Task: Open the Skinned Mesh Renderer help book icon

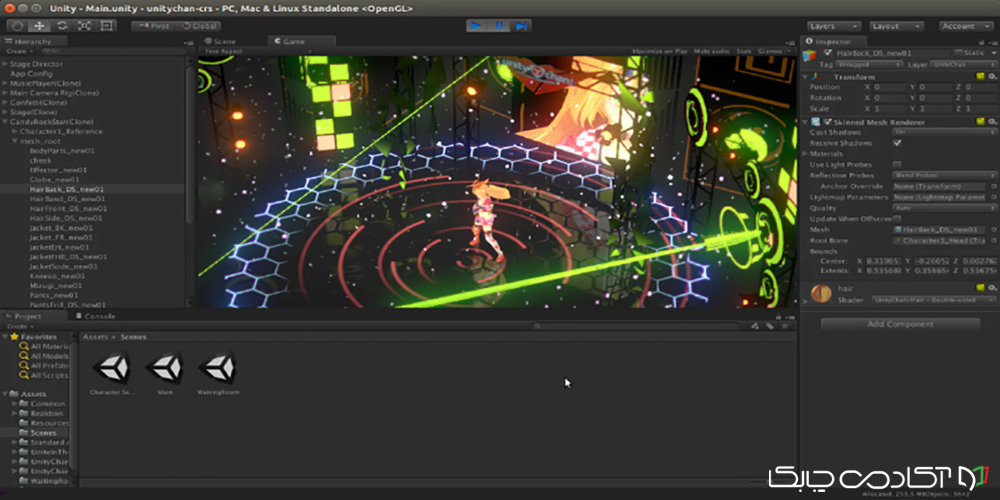Action: tap(981, 122)
